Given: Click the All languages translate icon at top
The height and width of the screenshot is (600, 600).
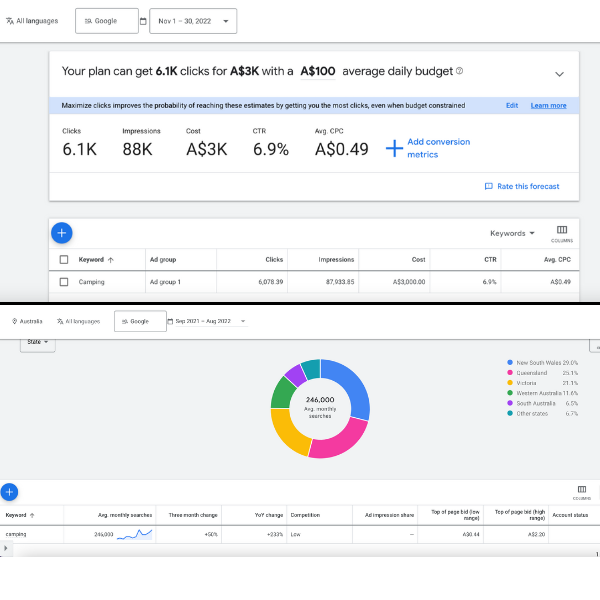Looking at the screenshot, I should click(10, 20).
